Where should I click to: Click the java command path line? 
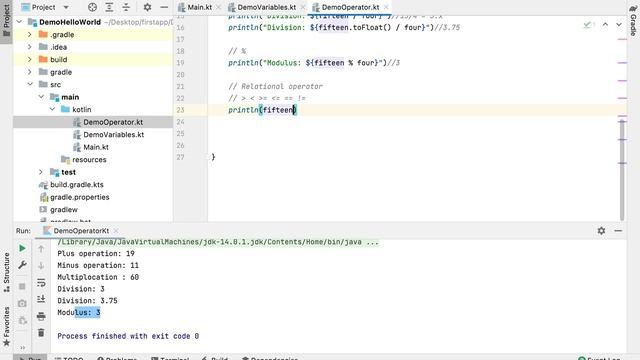coord(218,242)
